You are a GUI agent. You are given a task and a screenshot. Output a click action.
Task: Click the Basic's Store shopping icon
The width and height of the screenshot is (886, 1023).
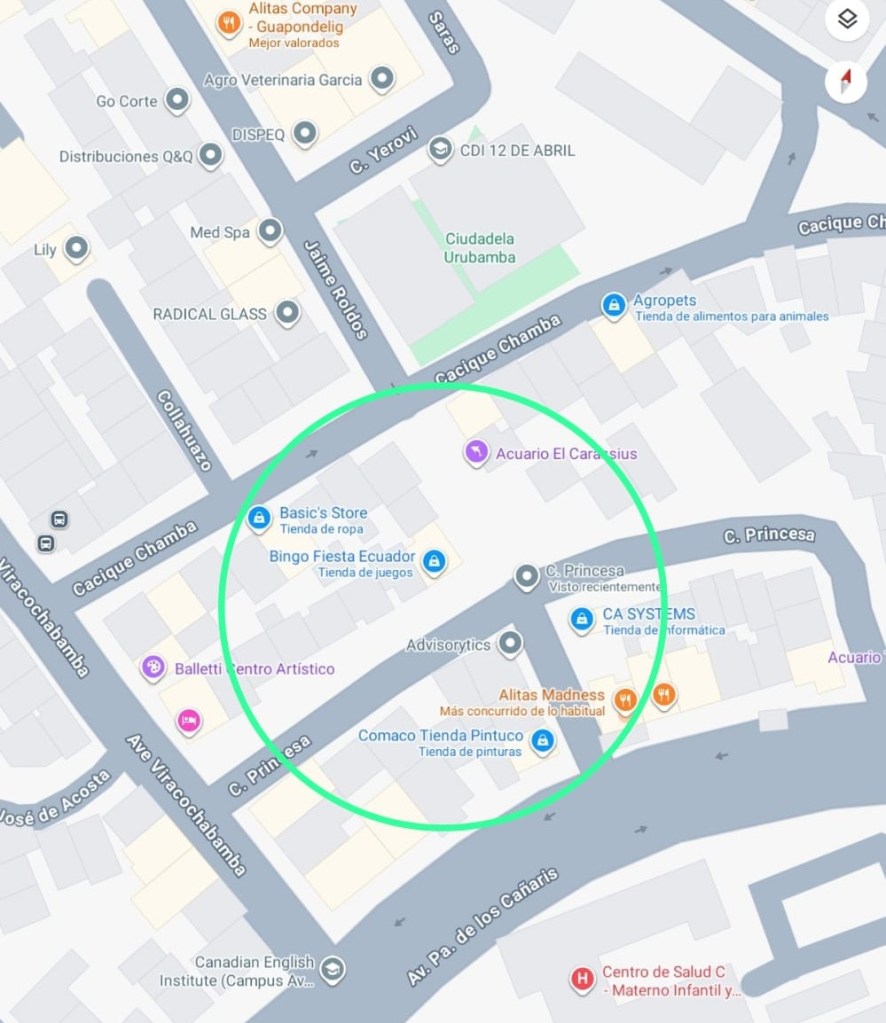click(259, 519)
